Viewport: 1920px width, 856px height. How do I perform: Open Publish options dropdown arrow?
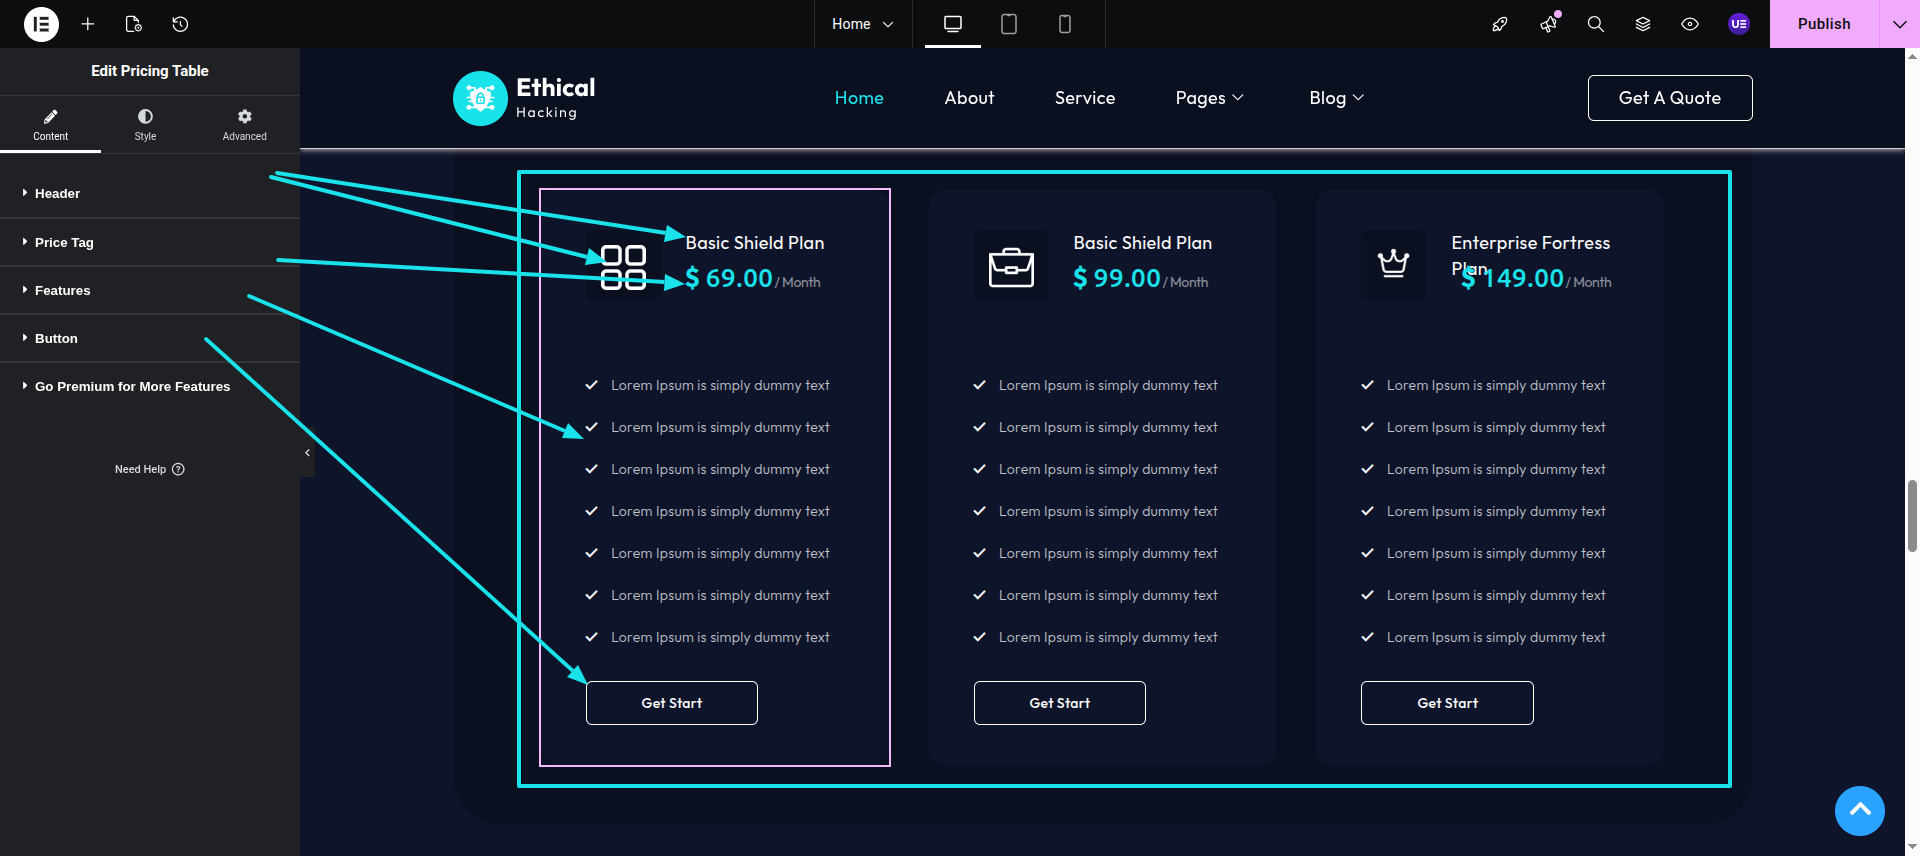[1899, 24]
